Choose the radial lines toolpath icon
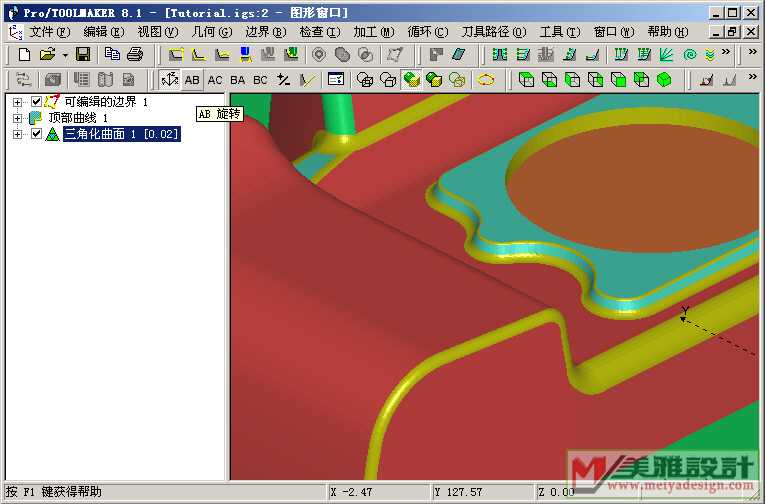Image resolution: width=765 pixels, height=504 pixels. click(666, 54)
